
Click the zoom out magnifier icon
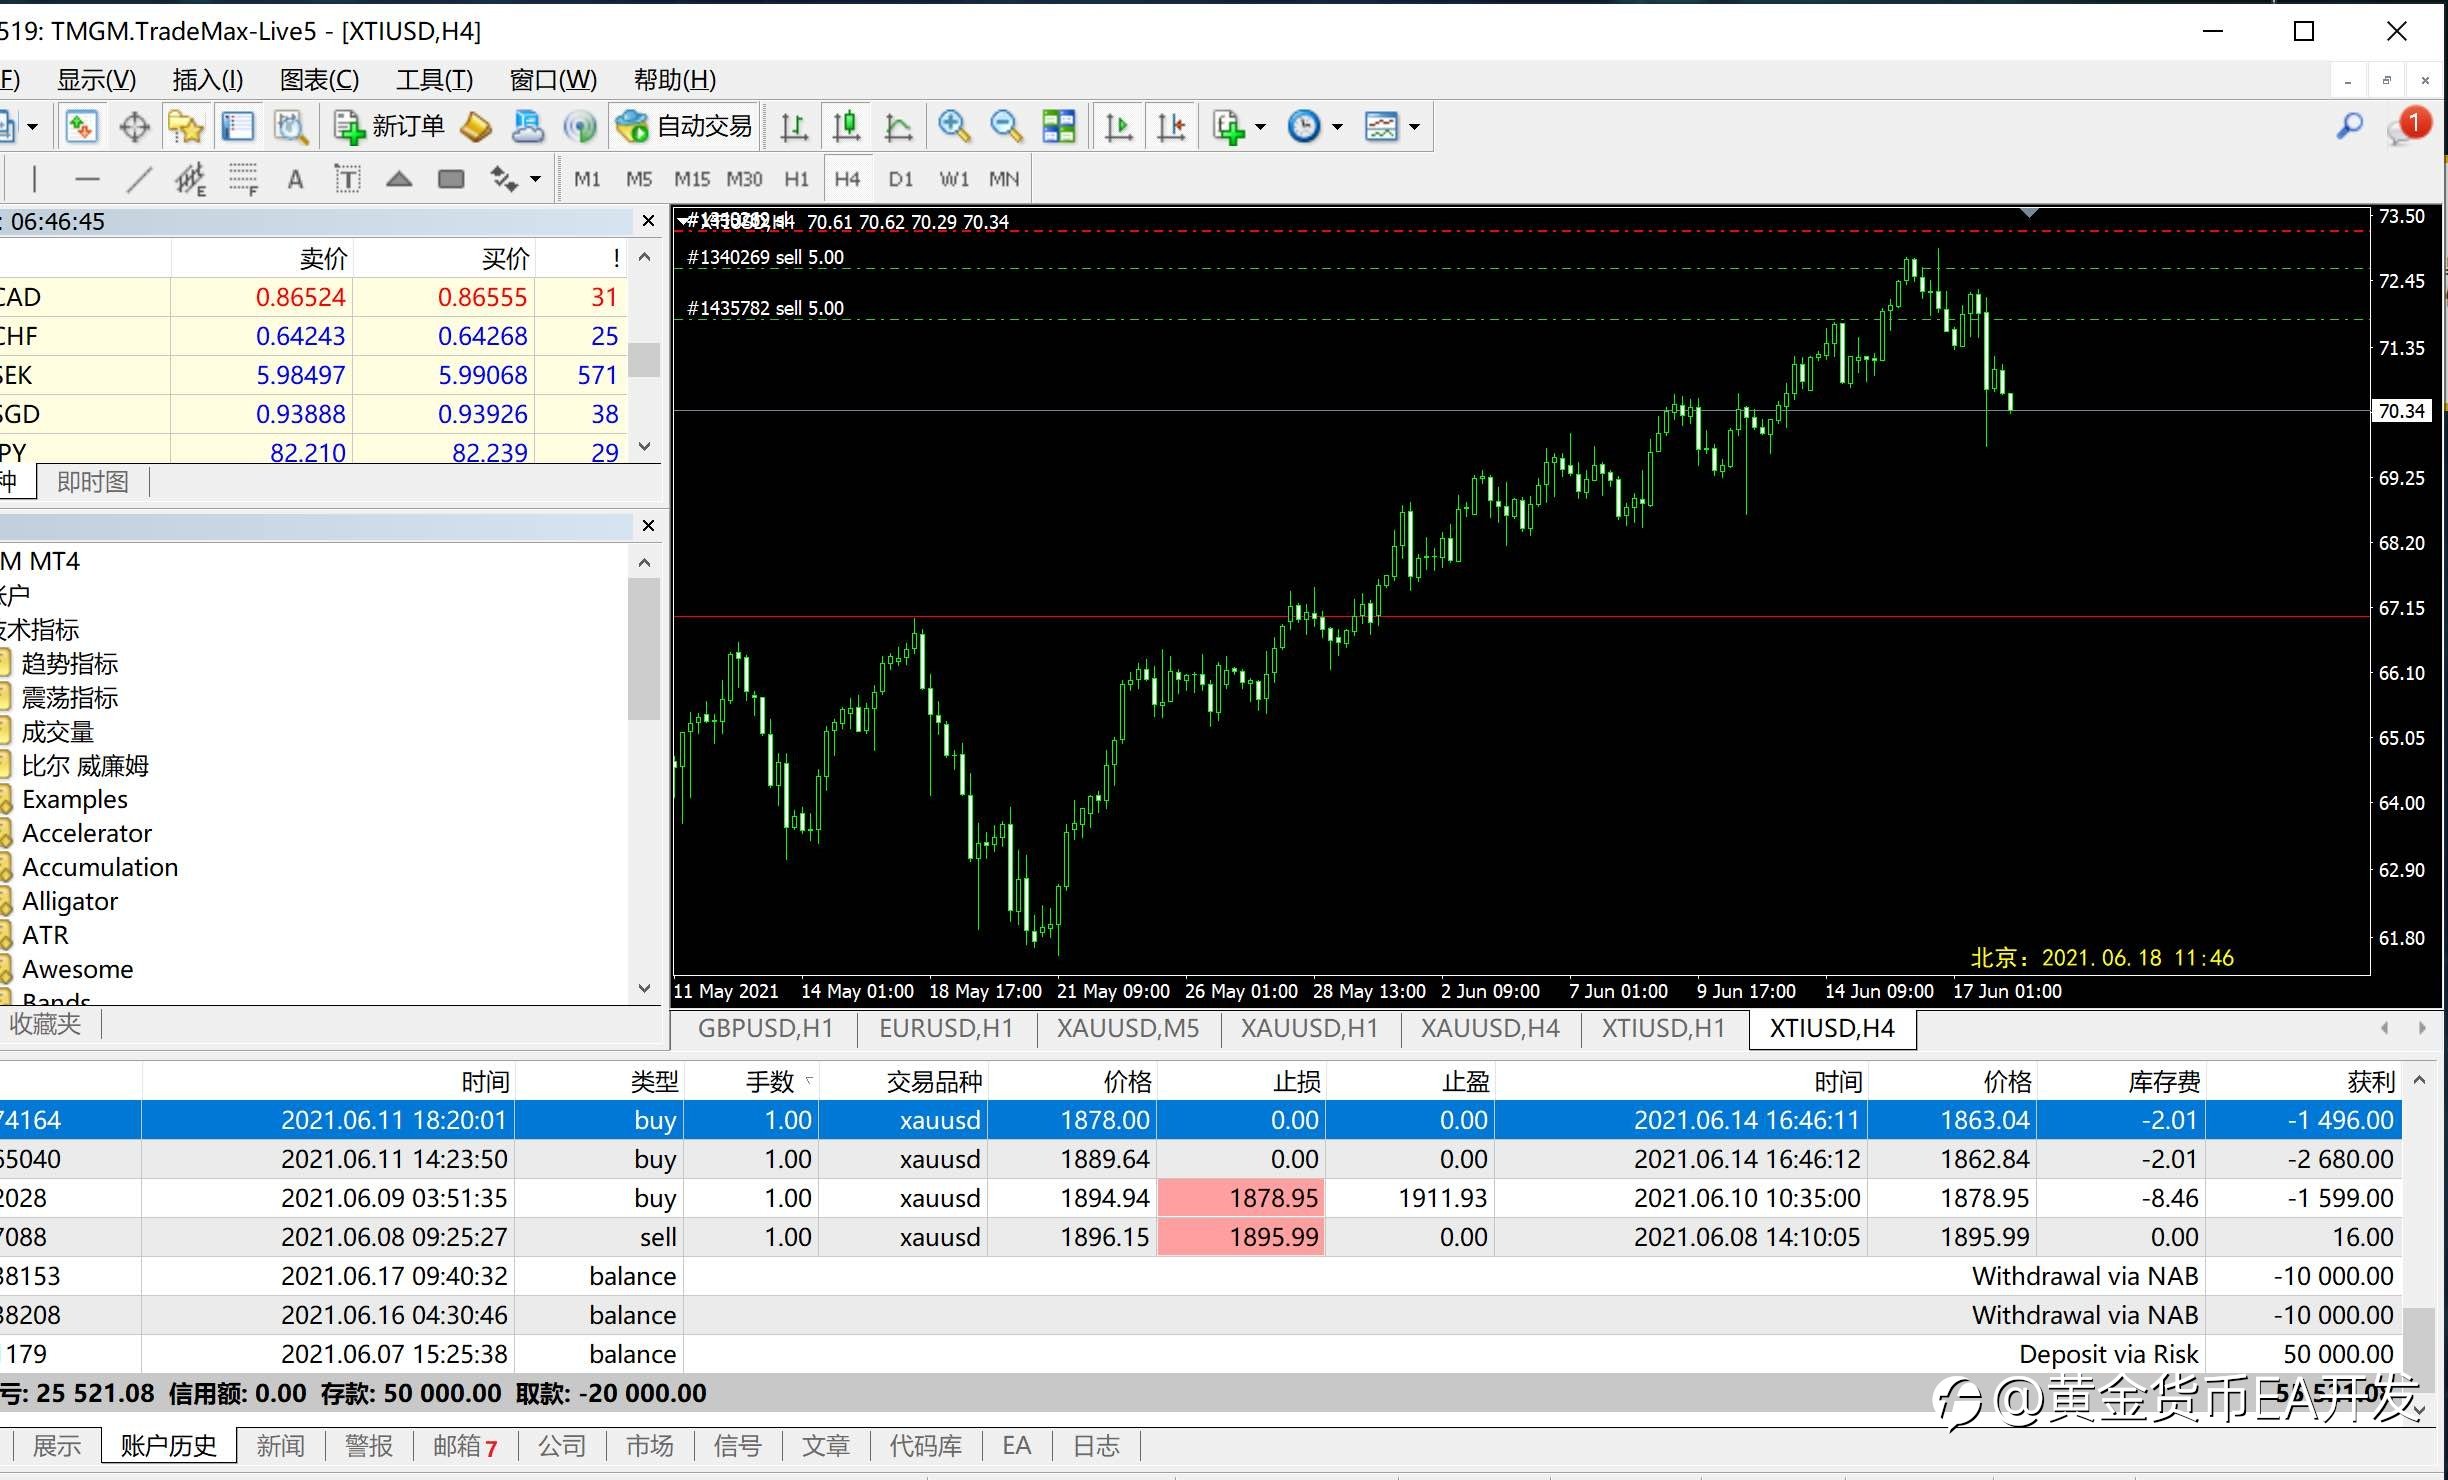[x=1006, y=127]
